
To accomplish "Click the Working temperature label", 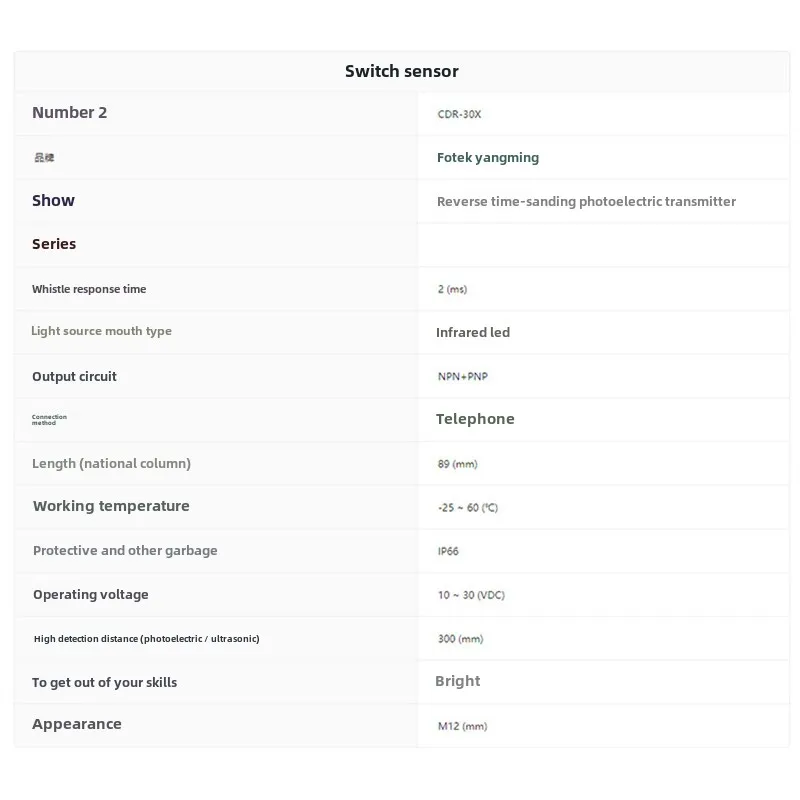I will coord(111,506).
